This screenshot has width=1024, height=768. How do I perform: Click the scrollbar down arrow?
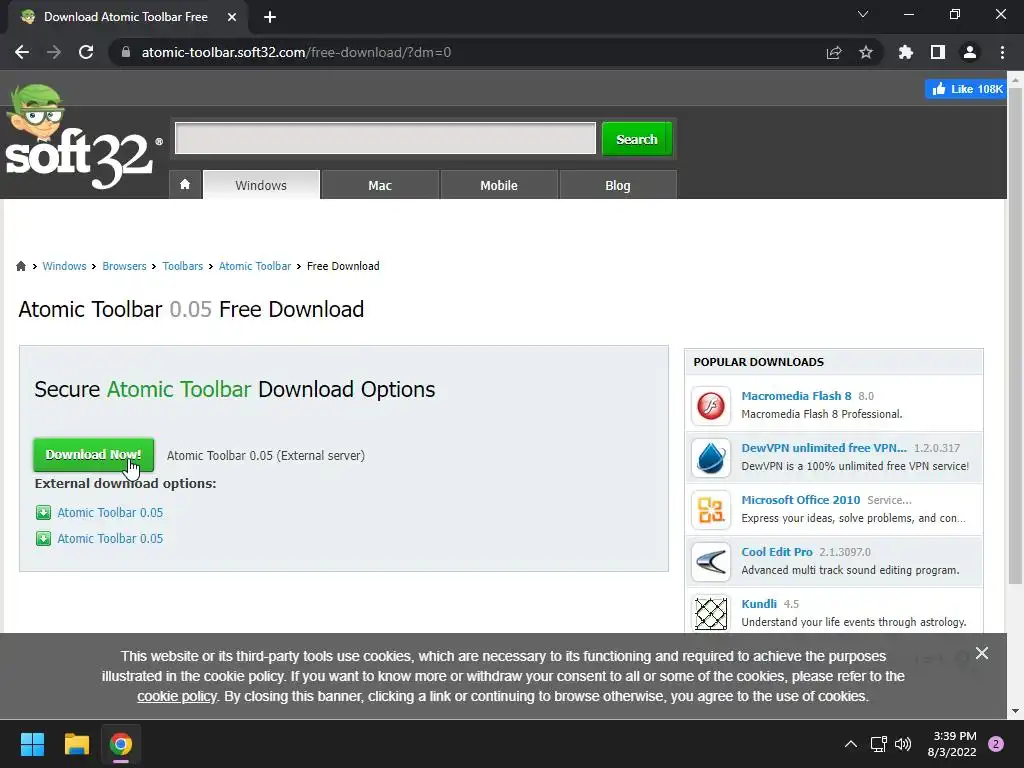point(1015,711)
